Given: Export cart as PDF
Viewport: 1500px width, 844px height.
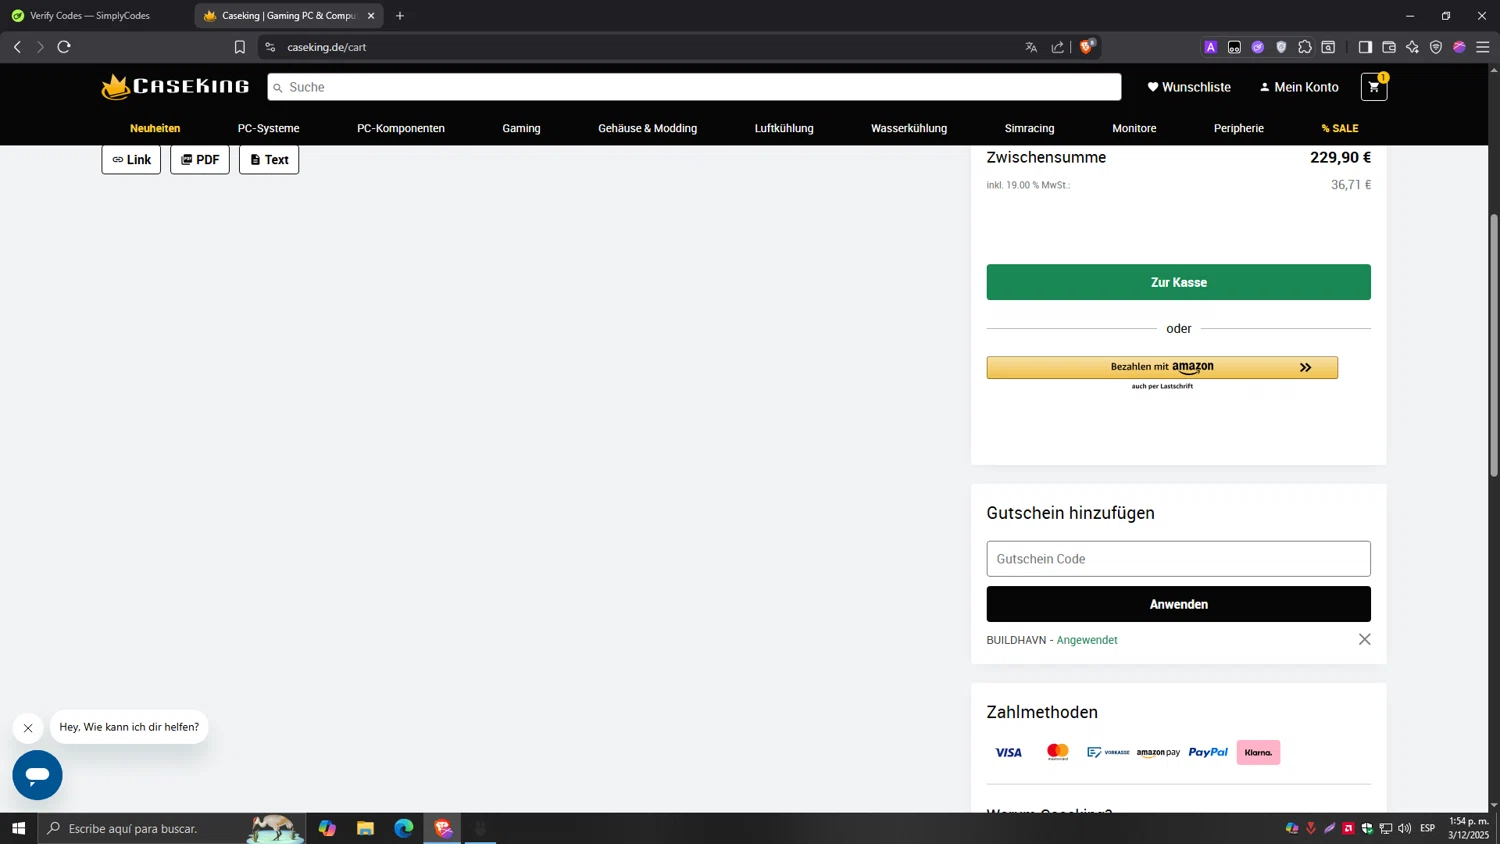Looking at the screenshot, I should click(x=200, y=160).
